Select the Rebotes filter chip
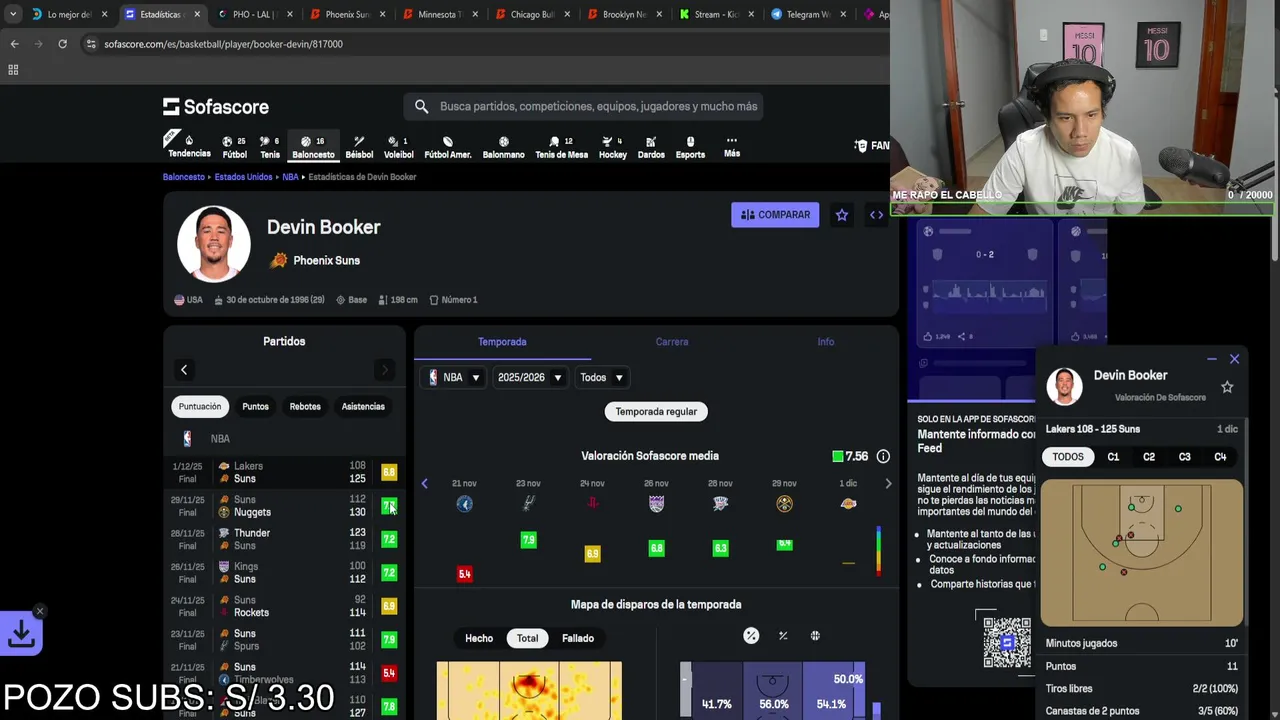Image resolution: width=1280 pixels, height=720 pixels. pyautogui.click(x=305, y=407)
